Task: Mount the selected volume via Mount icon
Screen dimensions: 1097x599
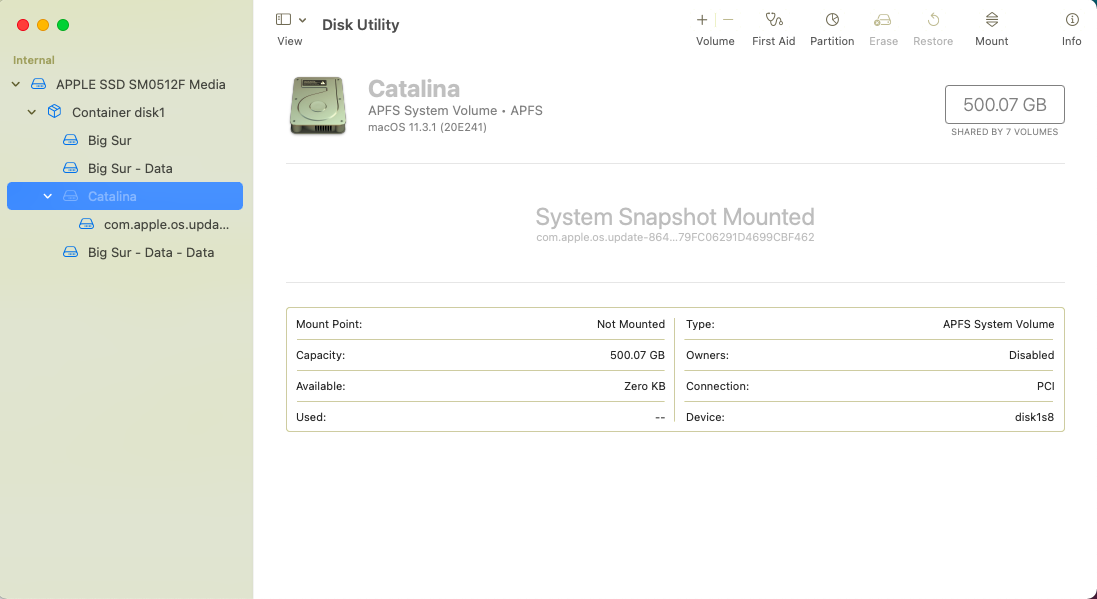Action: (992, 20)
